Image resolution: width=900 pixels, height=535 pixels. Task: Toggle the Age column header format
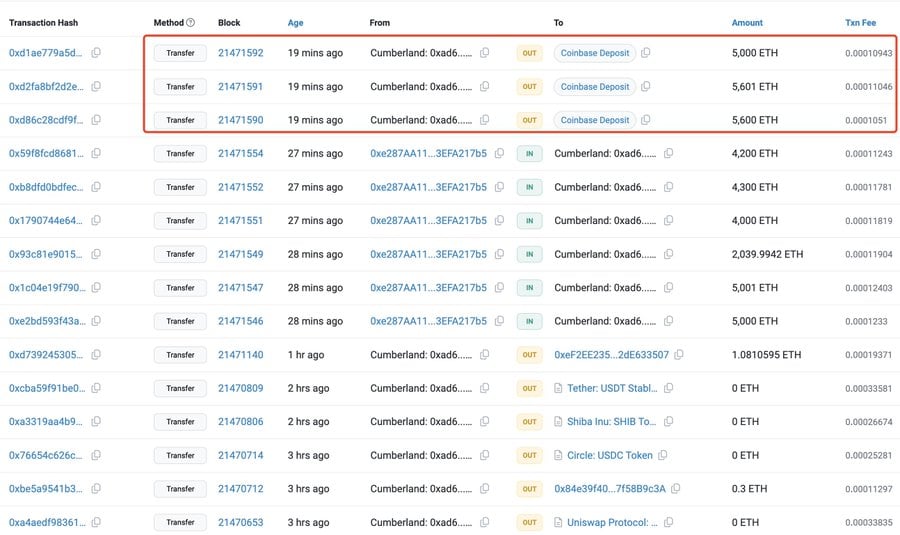[x=296, y=22]
